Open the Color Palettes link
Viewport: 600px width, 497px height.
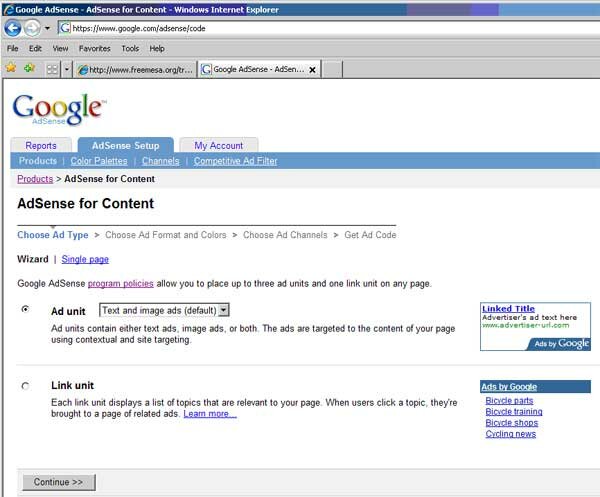[99, 161]
